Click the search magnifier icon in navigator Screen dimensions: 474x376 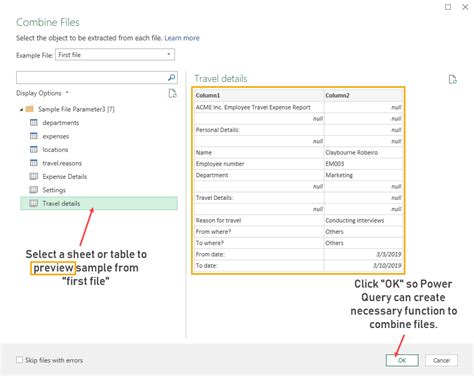pyautogui.click(x=171, y=78)
